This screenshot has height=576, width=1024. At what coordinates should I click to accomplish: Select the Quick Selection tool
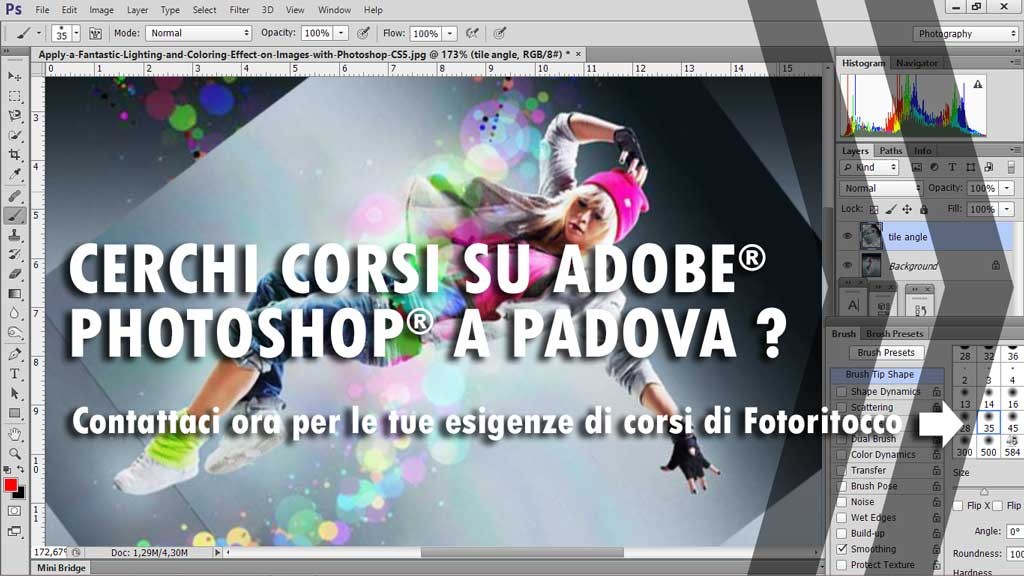pyautogui.click(x=14, y=135)
